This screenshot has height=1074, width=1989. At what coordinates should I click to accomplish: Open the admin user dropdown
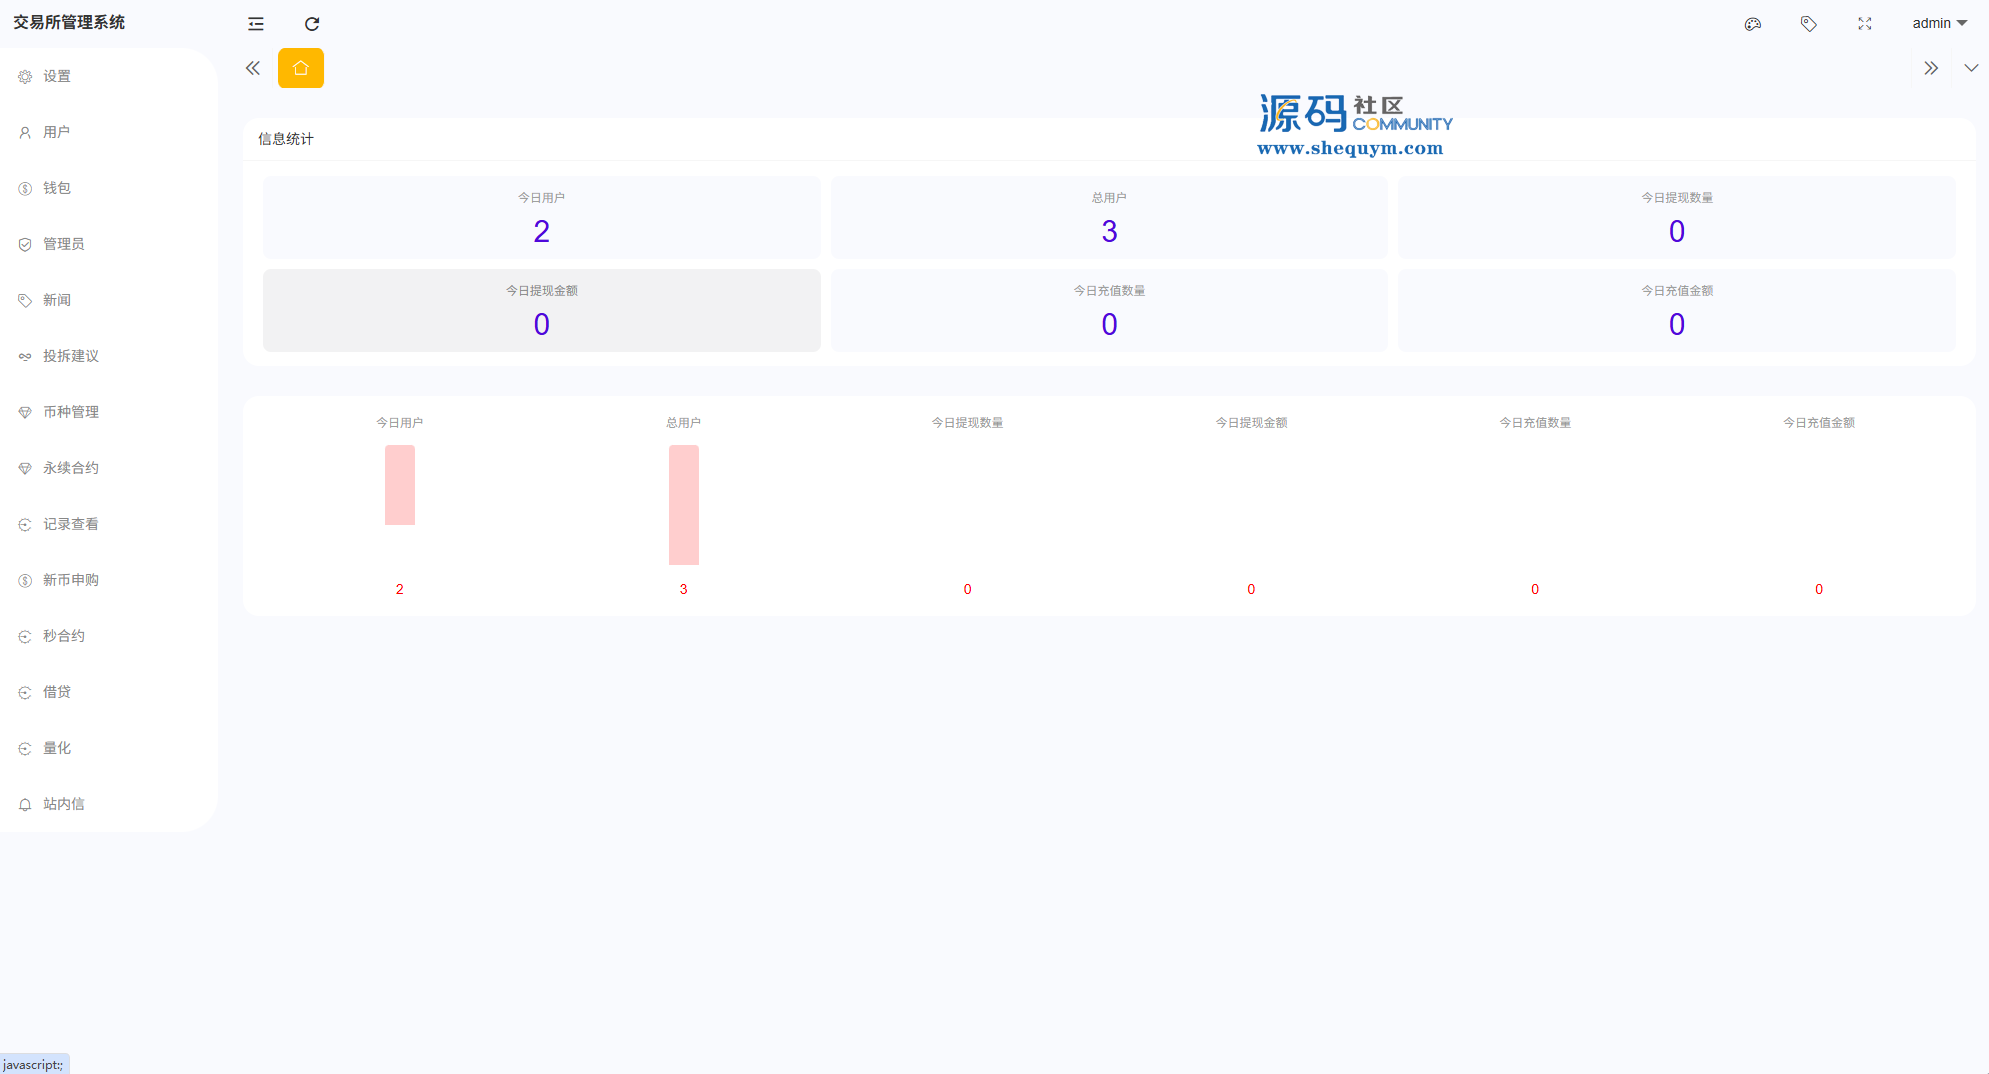(1938, 23)
